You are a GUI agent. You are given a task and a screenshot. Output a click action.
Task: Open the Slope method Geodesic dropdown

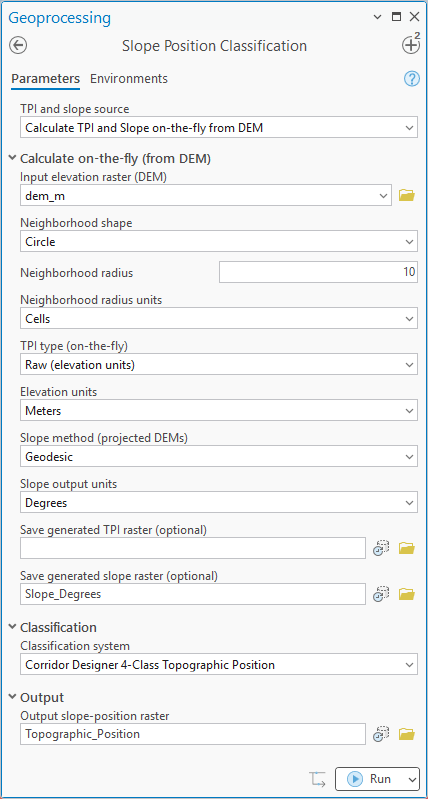pos(219,457)
